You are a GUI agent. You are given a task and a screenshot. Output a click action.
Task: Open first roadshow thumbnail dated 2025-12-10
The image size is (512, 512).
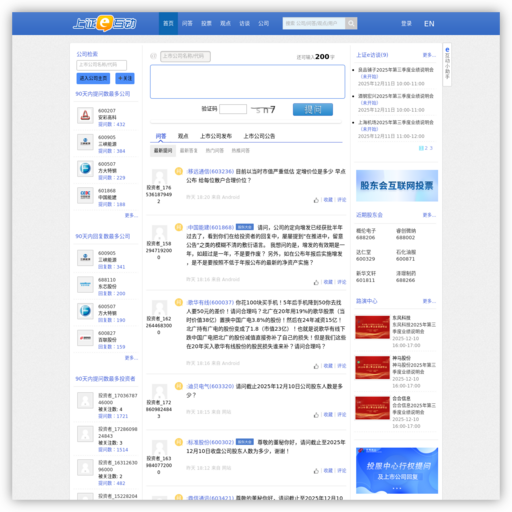point(372,327)
